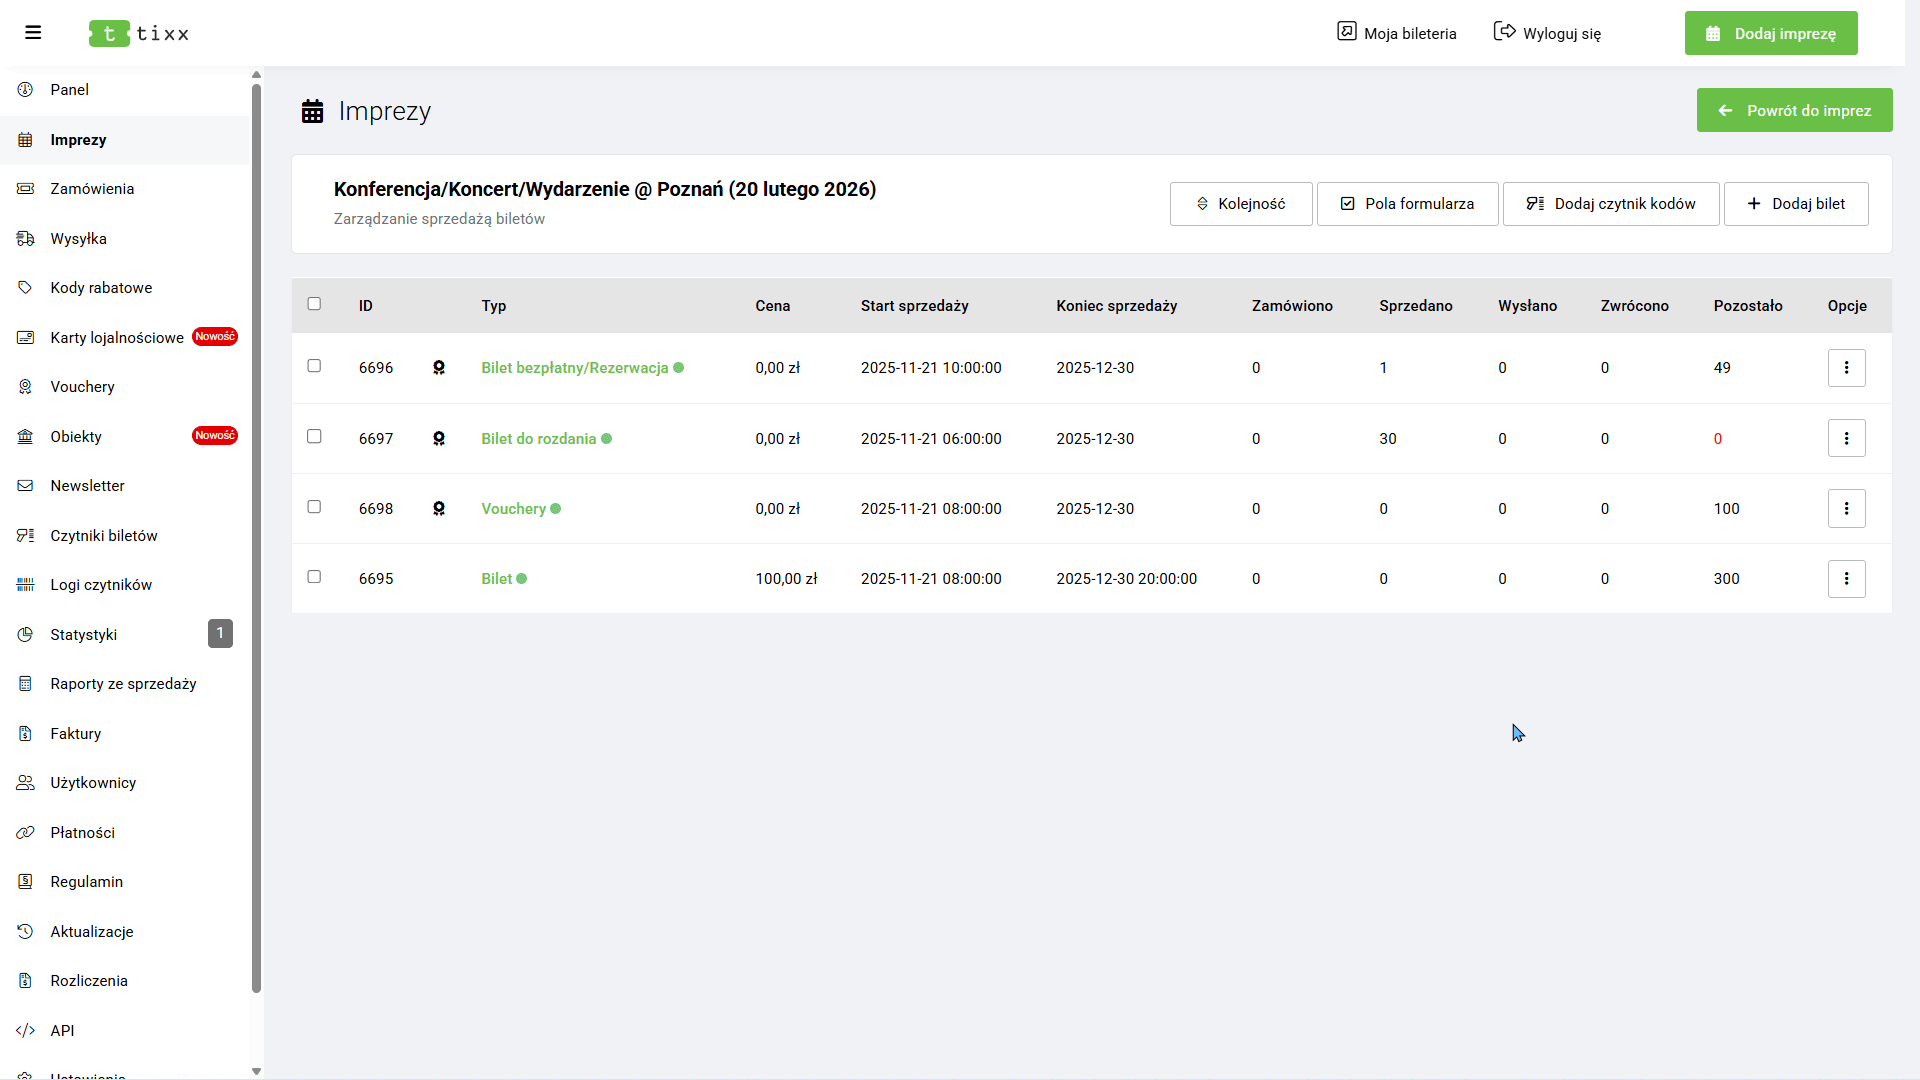
Task: Click the sidebar scroll down arrow
Action: [256, 1071]
